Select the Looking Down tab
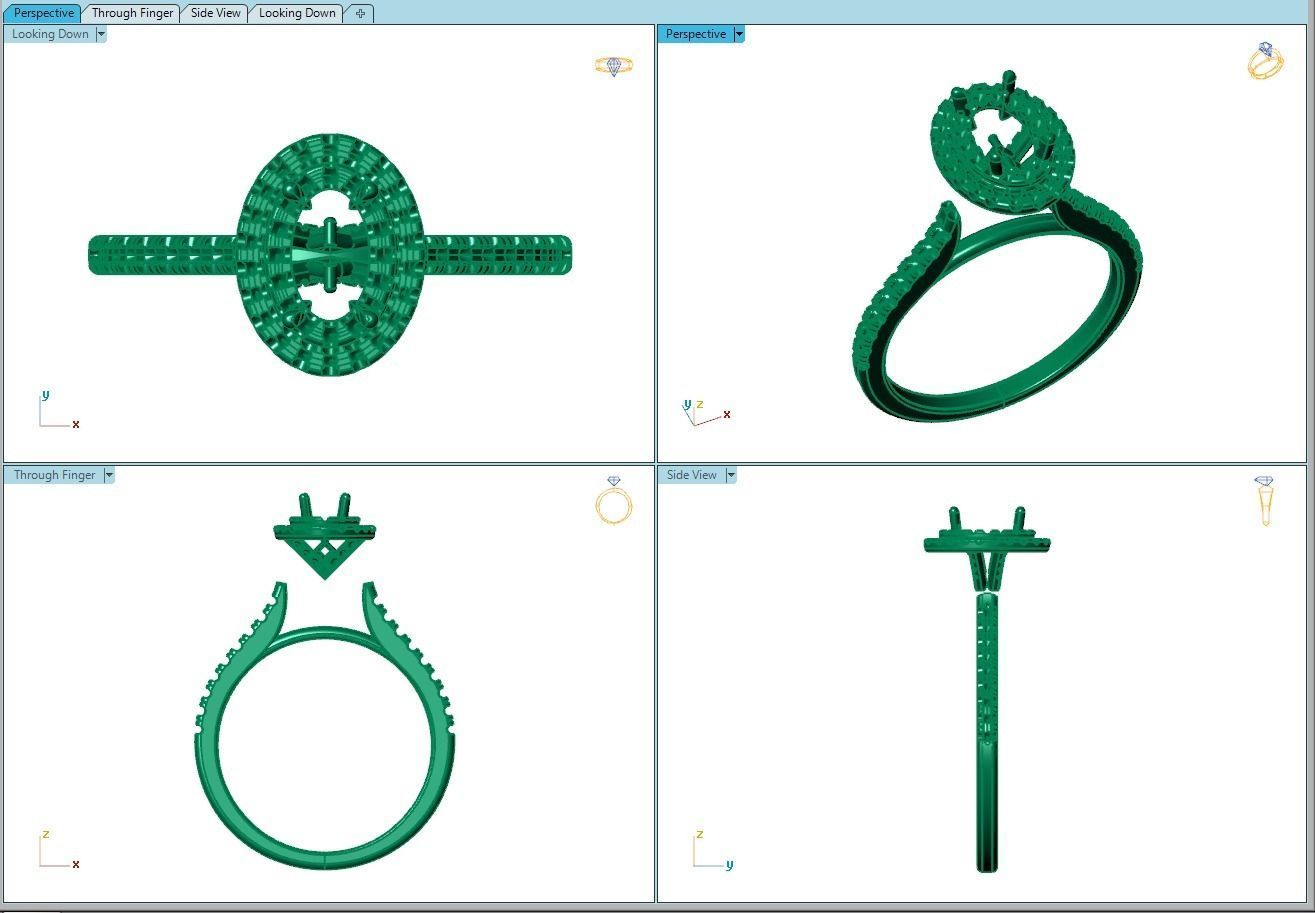Image resolution: width=1315 pixels, height=913 pixels. point(297,13)
